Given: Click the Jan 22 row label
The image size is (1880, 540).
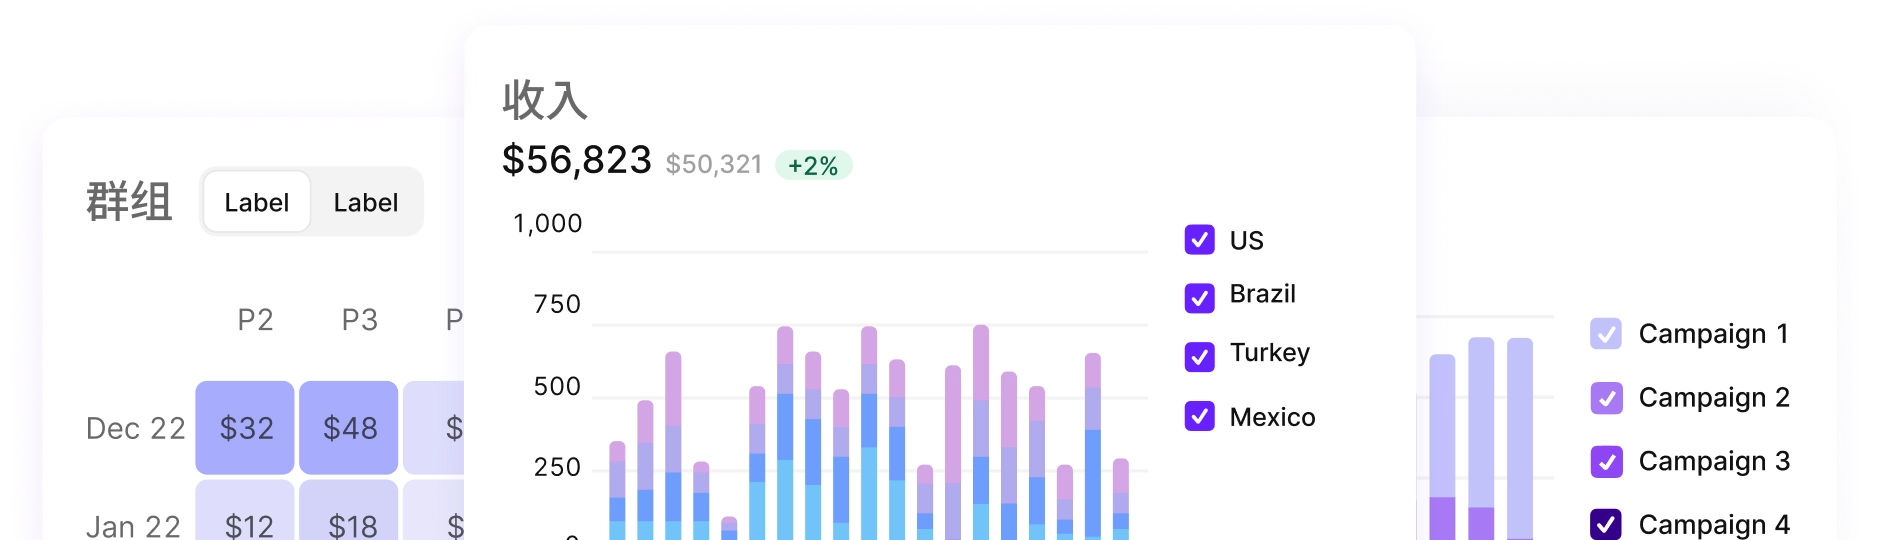Looking at the screenshot, I should tap(134, 526).
